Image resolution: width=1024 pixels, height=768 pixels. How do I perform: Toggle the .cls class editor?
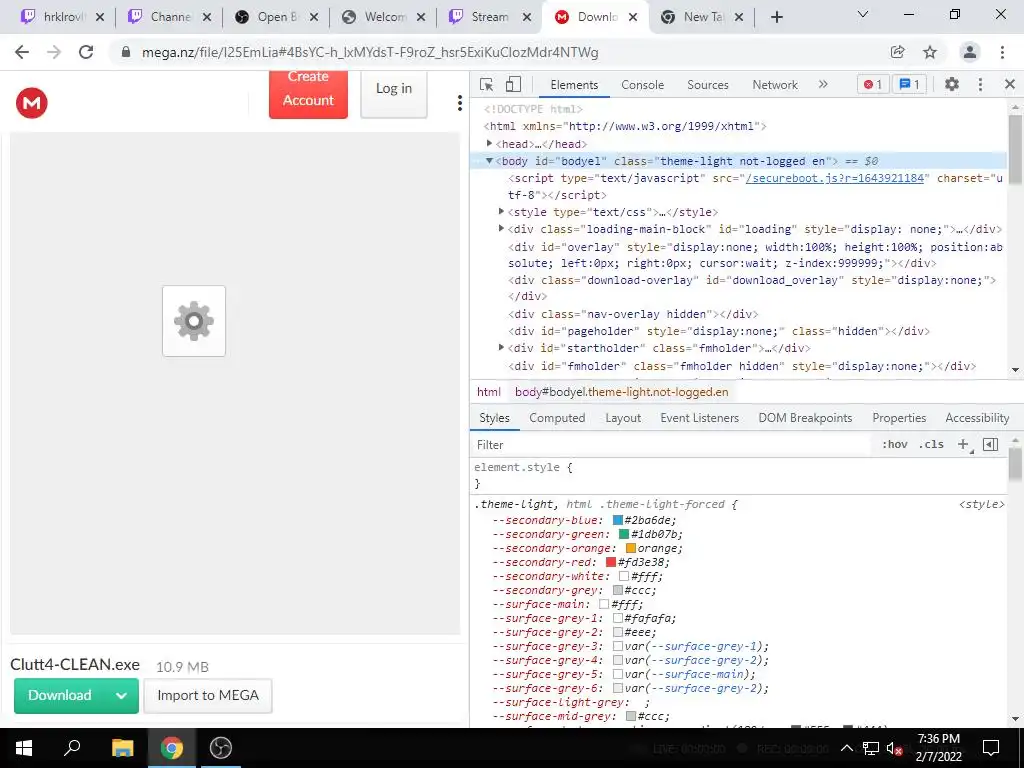pyautogui.click(x=931, y=444)
